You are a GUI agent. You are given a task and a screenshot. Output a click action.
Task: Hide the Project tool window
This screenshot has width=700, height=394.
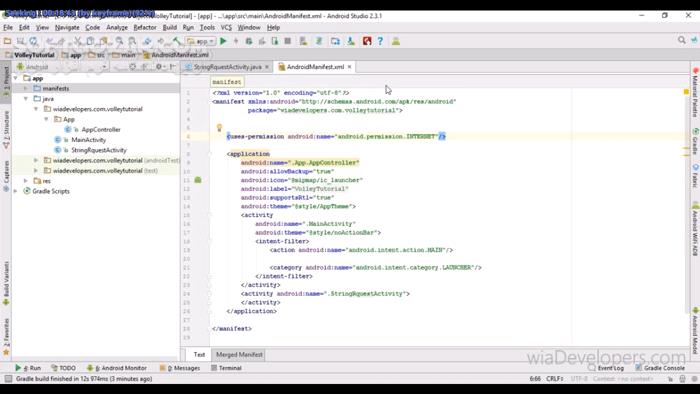pos(172,67)
